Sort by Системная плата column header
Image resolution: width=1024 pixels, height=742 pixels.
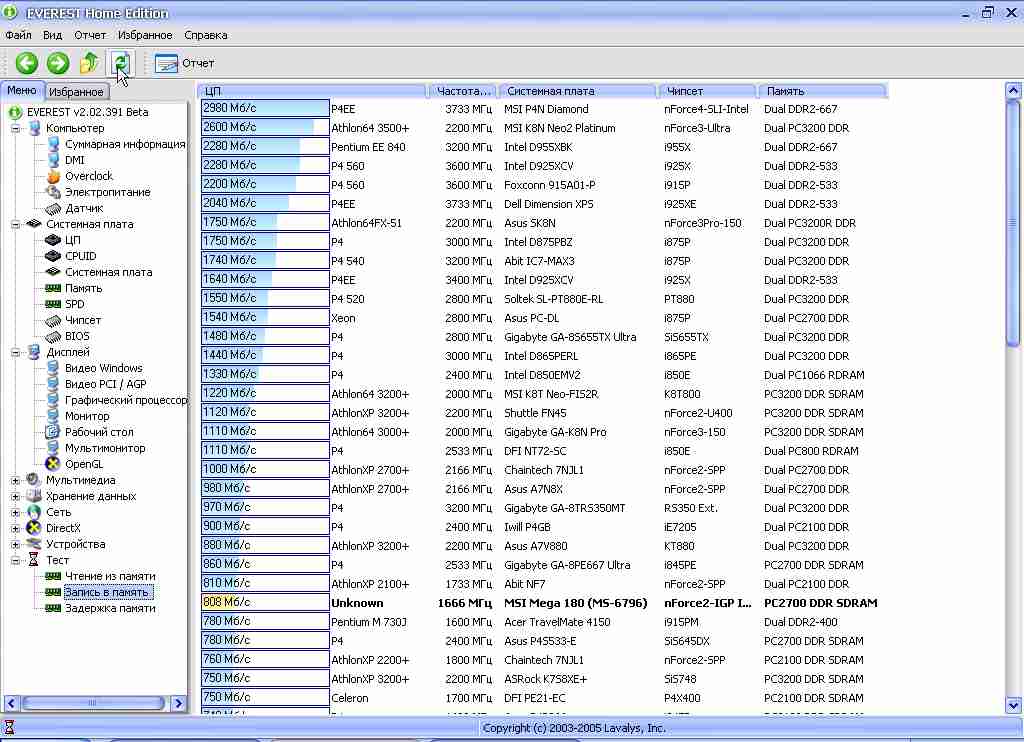577,91
